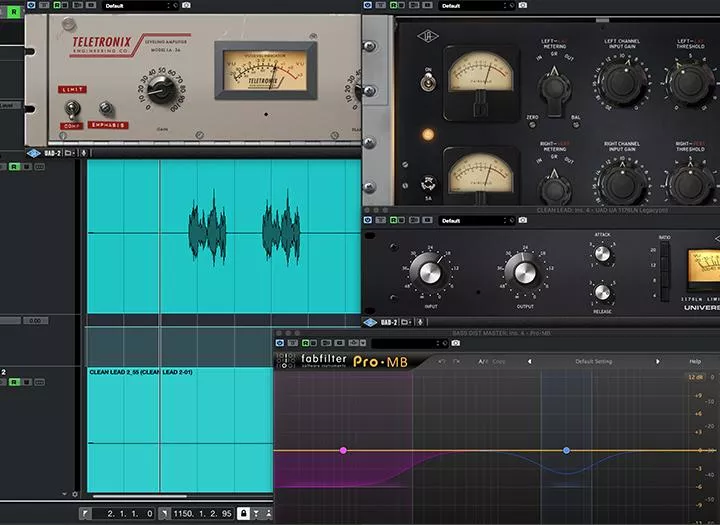Take snapshot with Teletronix plugin camera icon

186,5
